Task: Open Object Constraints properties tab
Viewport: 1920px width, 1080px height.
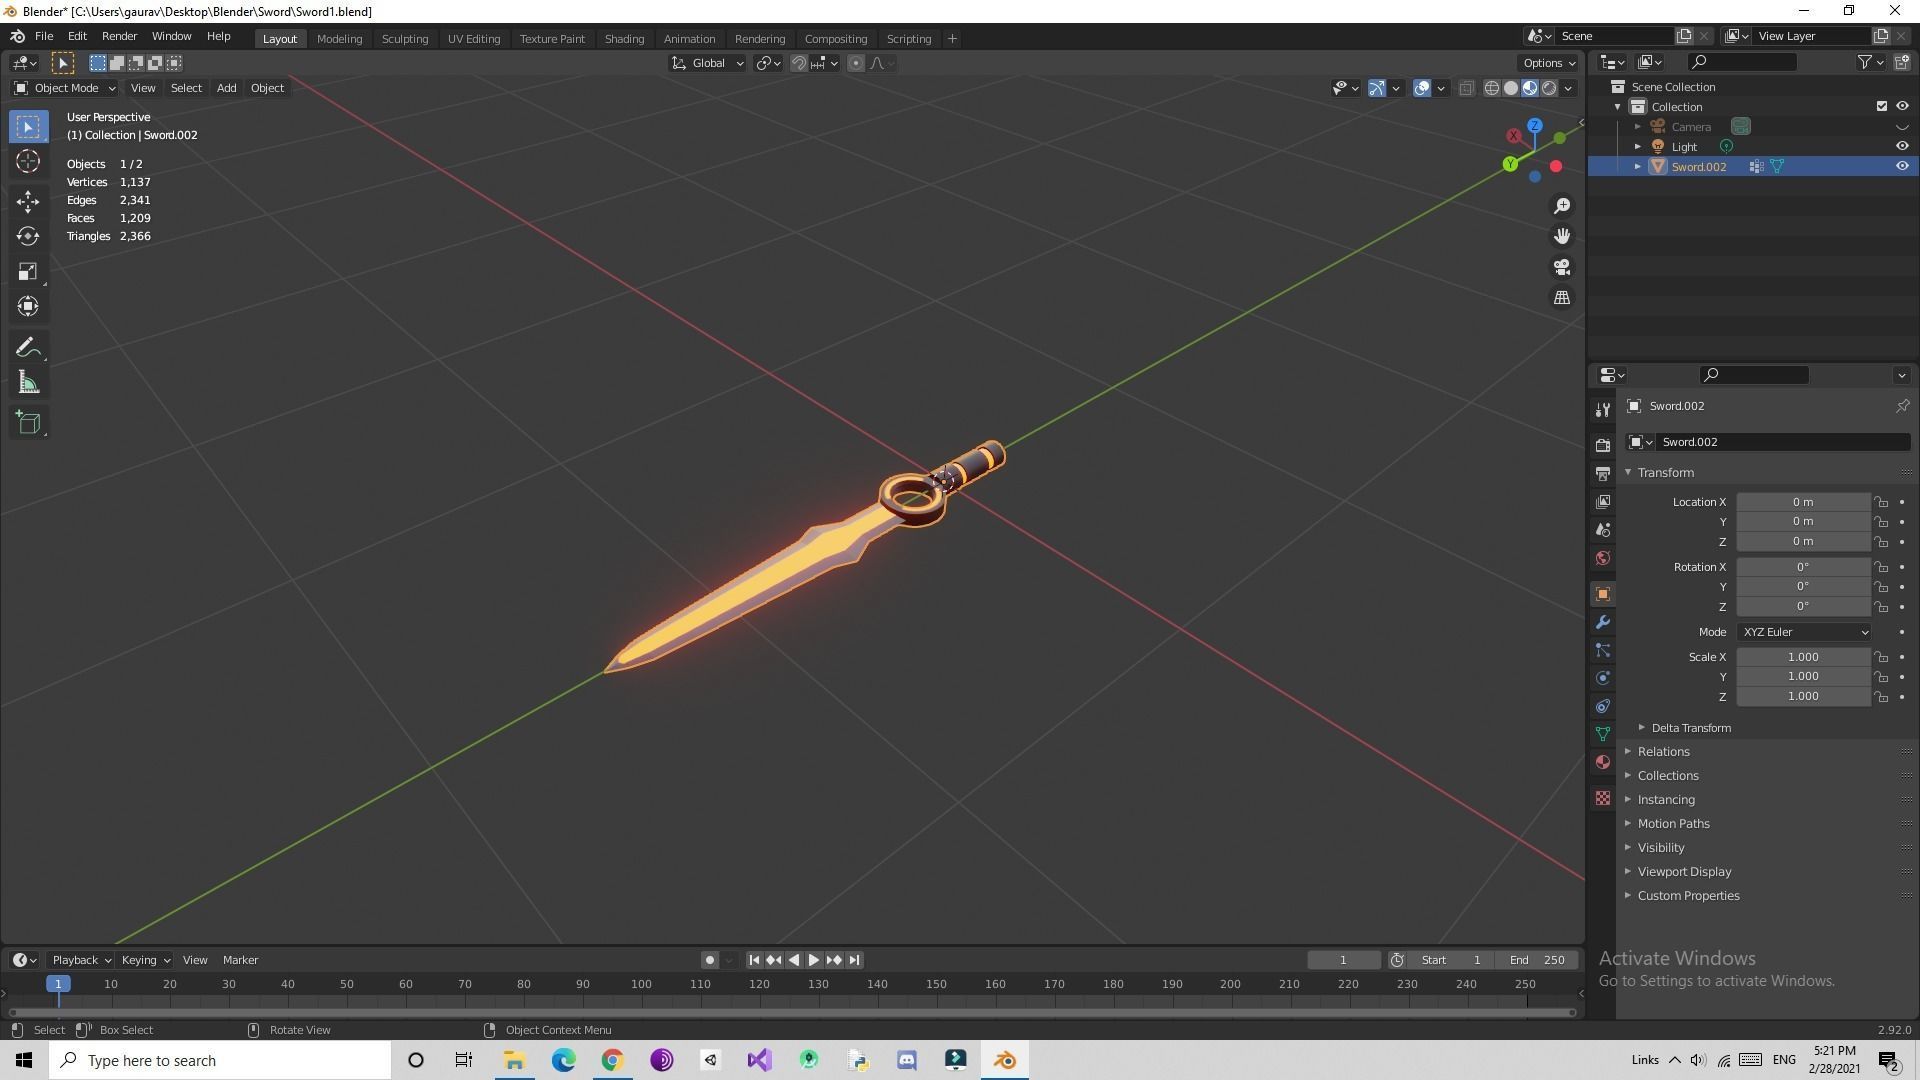Action: 1603,706
